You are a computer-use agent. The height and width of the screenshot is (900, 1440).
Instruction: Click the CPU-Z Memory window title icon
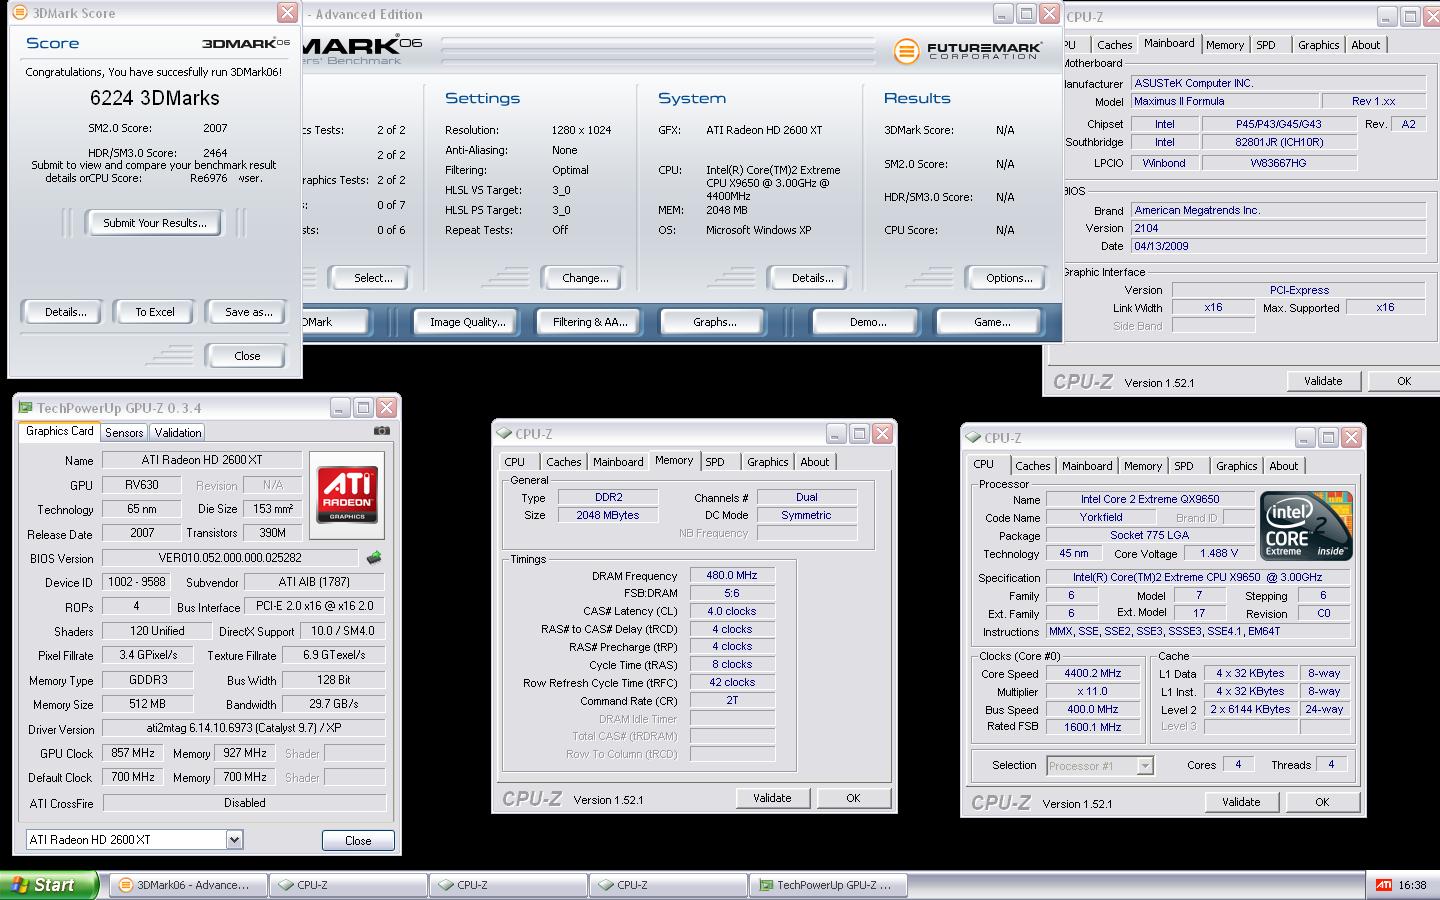pos(504,433)
